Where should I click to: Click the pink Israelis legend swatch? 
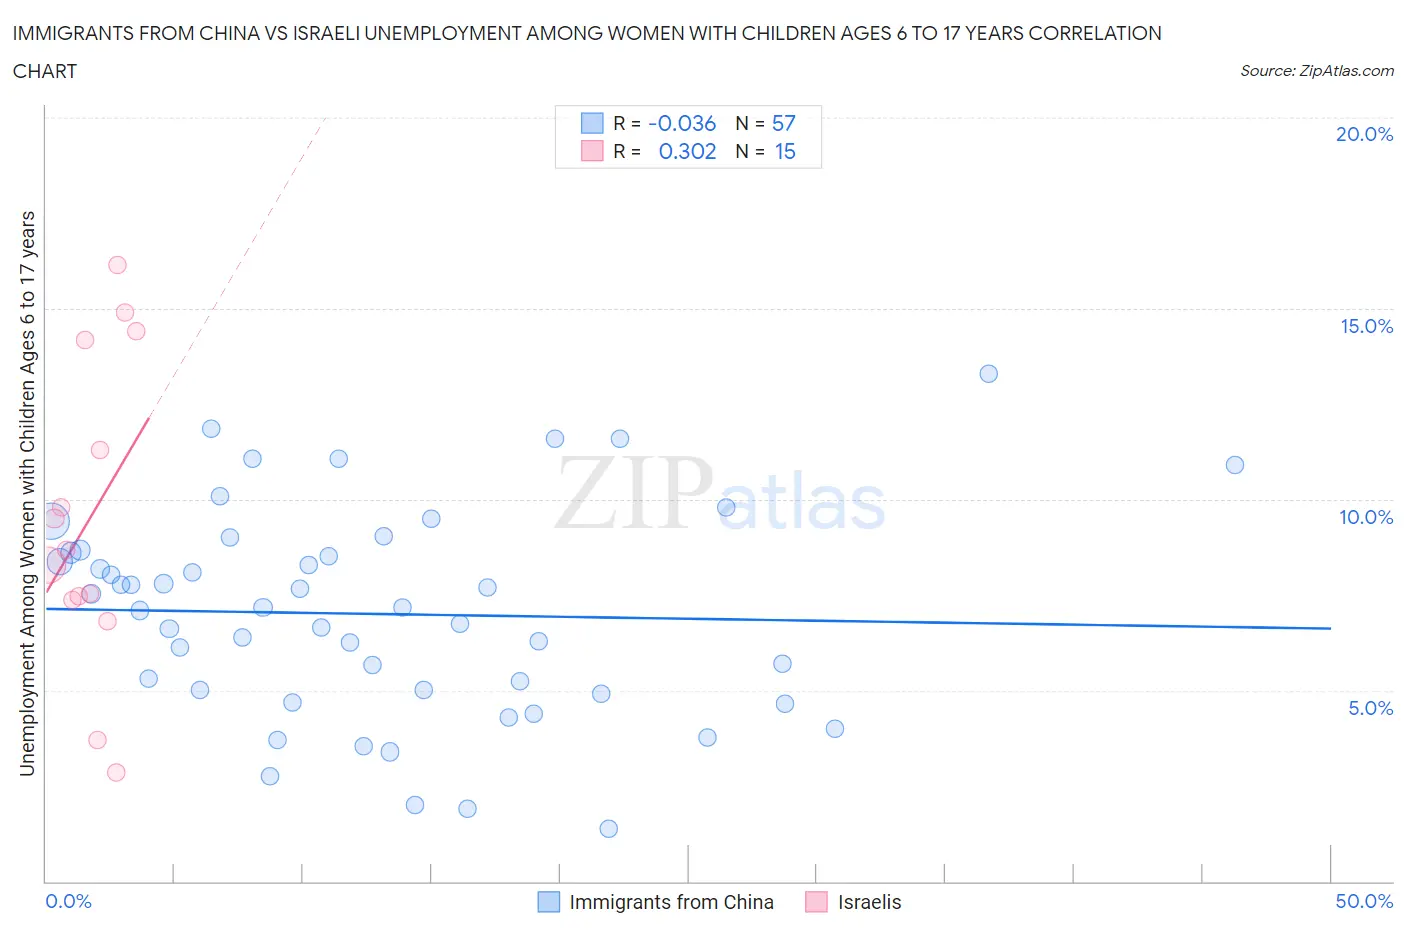(x=817, y=902)
